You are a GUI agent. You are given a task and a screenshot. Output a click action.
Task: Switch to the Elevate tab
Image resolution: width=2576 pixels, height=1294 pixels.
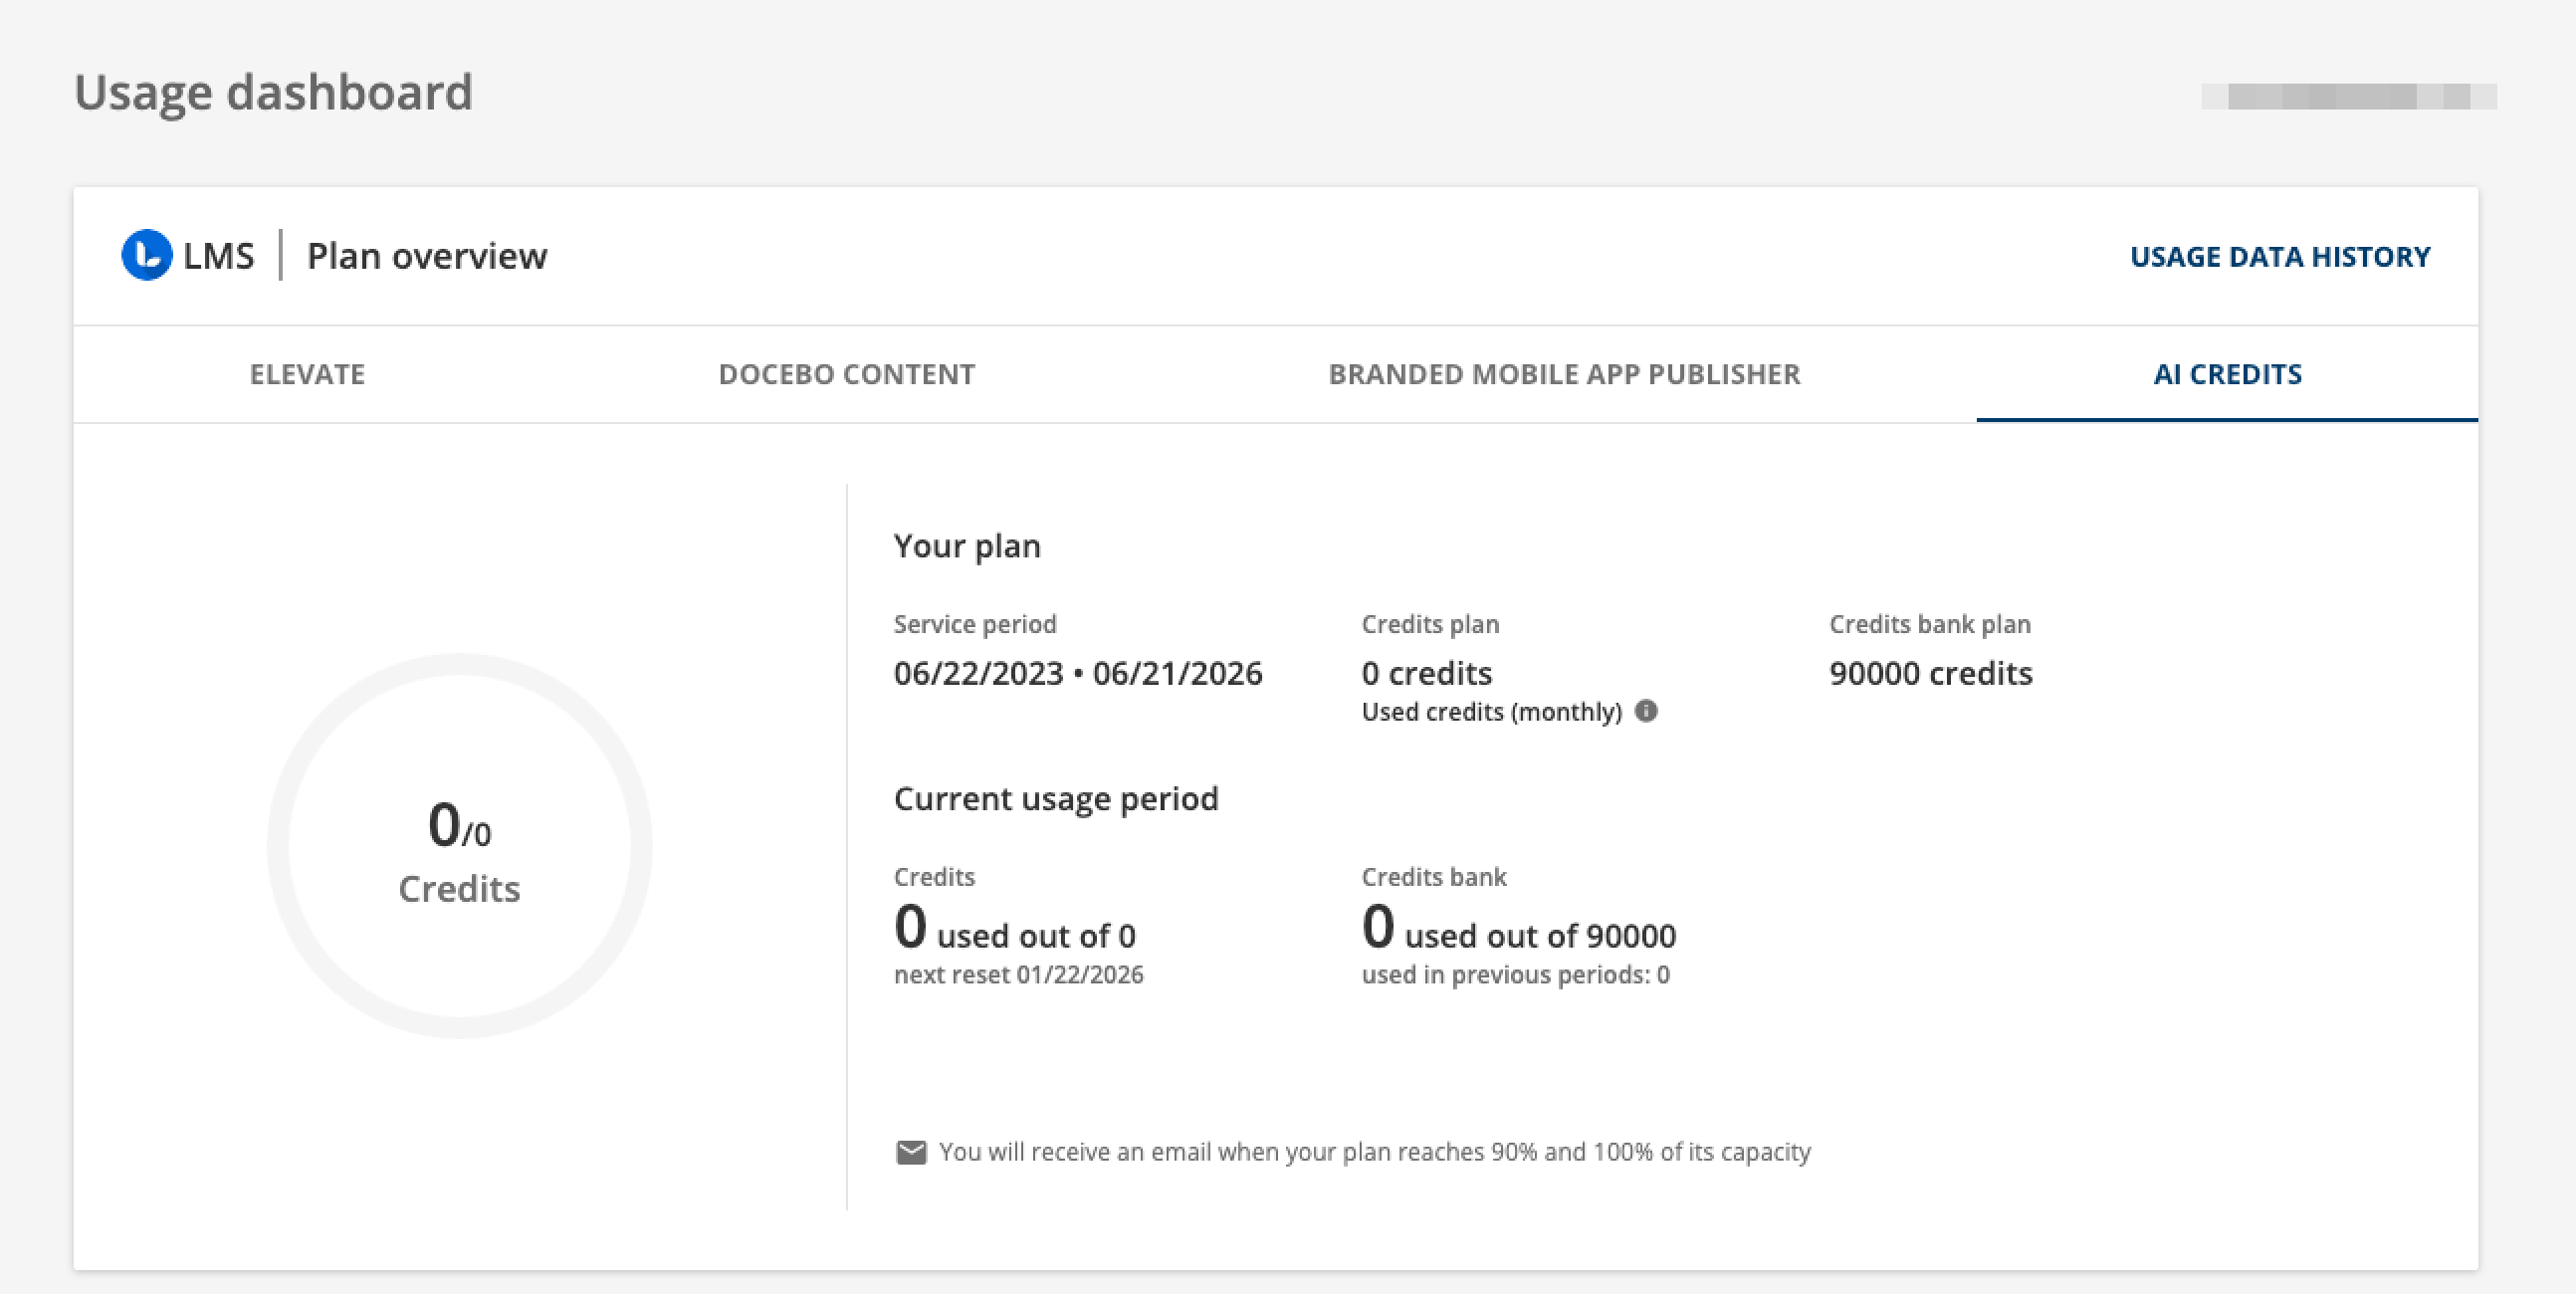pyautogui.click(x=307, y=374)
